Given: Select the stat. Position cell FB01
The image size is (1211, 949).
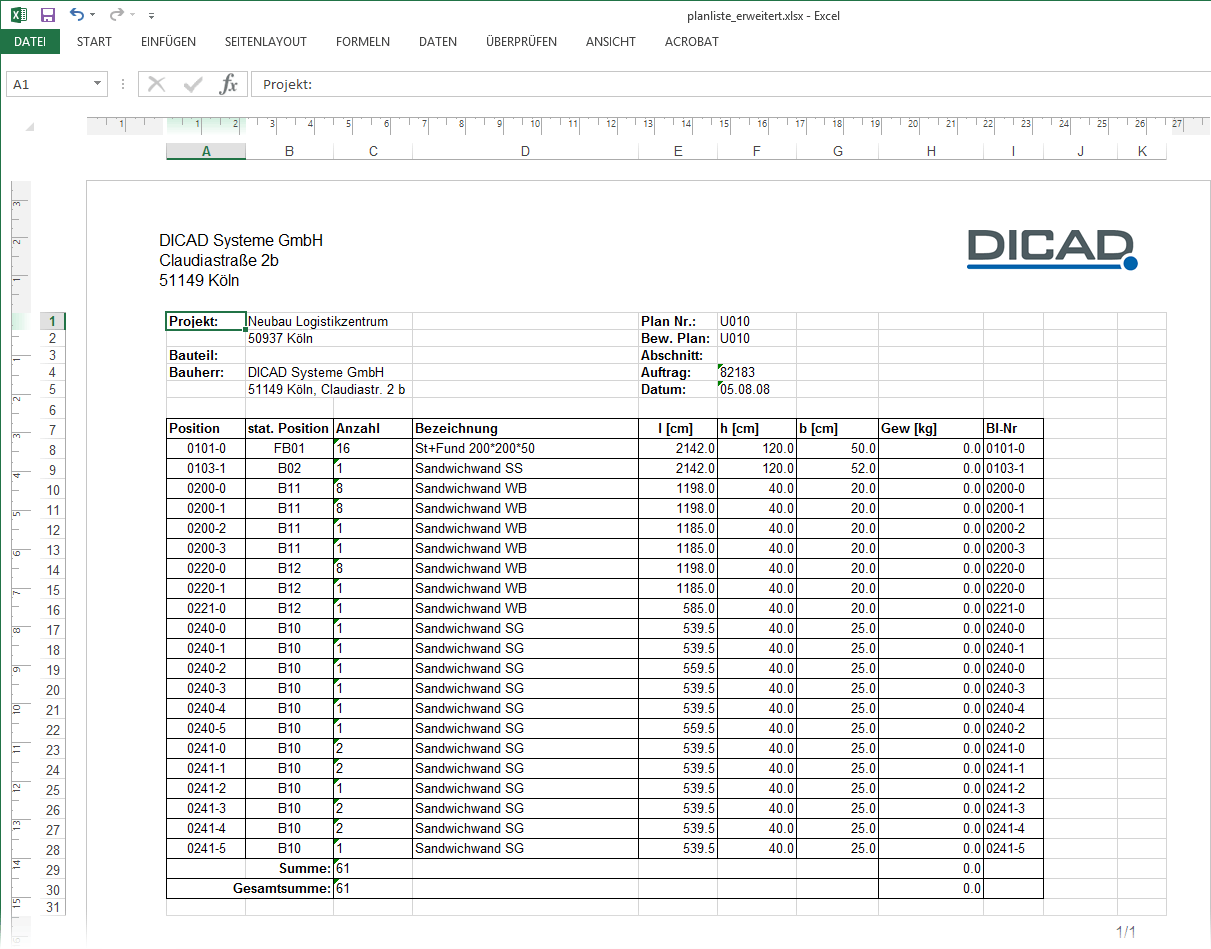Looking at the screenshot, I should (x=289, y=448).
